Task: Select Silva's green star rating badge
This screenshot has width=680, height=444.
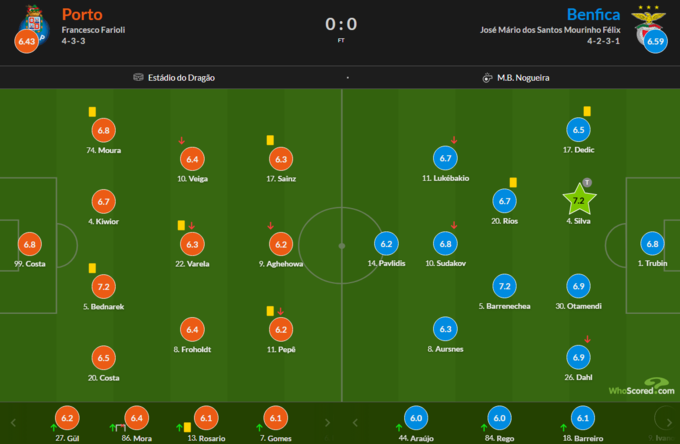Action: (x=577, y=200)
